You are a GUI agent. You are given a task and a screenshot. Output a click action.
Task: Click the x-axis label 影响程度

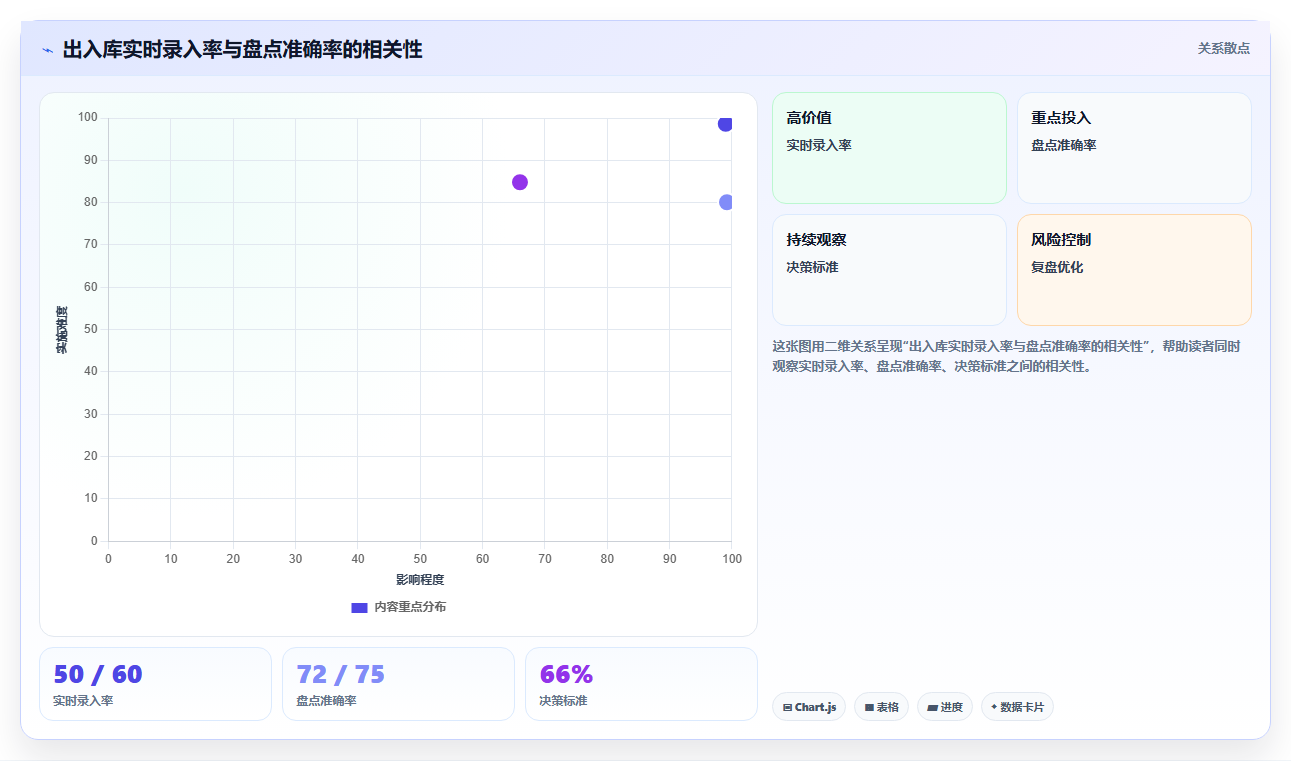coord(420,580)
